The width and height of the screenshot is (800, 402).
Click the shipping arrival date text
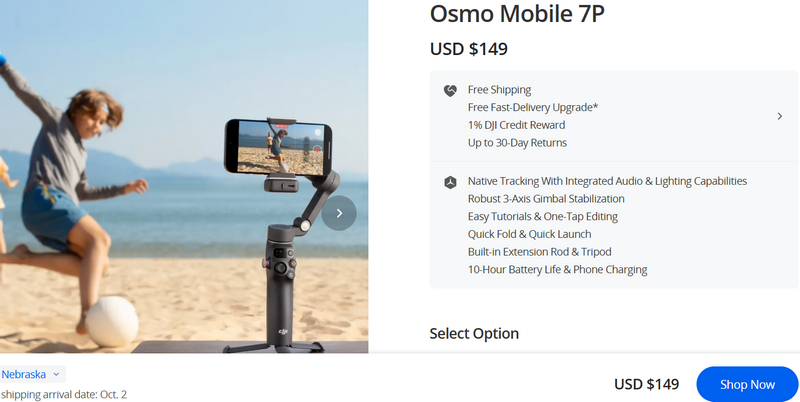[63, 394]
